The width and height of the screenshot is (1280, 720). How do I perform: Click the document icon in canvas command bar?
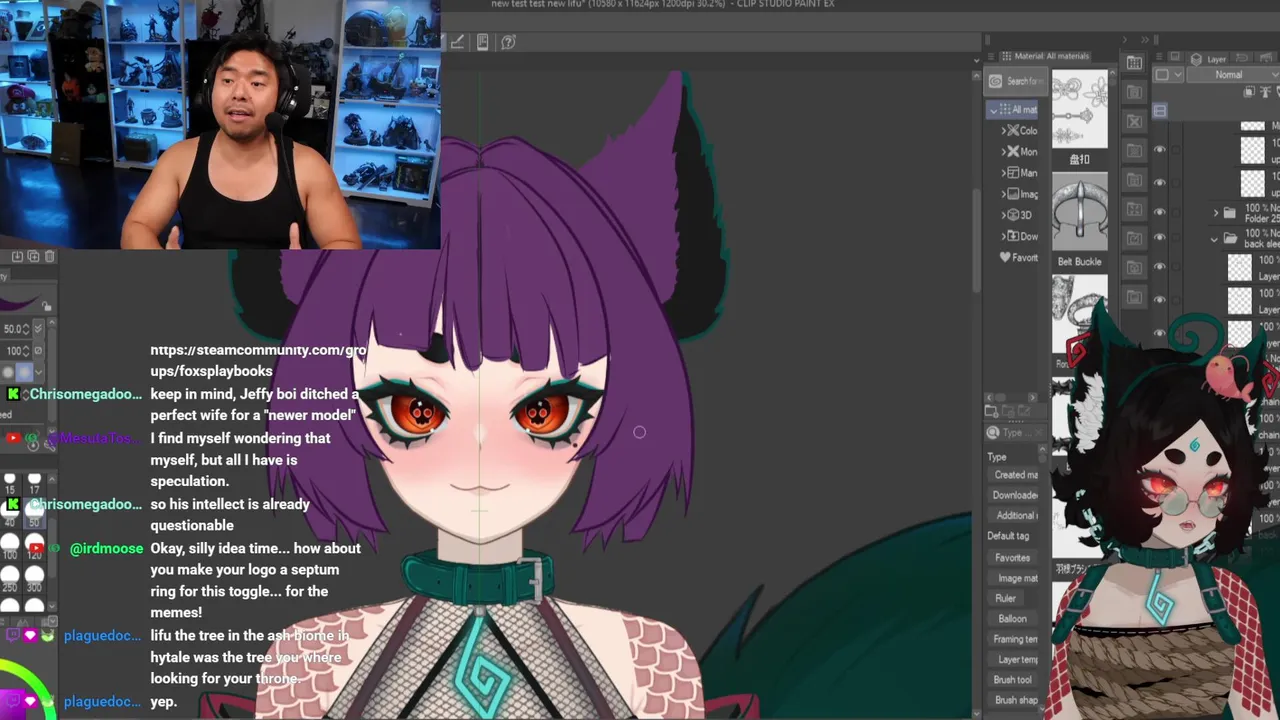[483, 42]
